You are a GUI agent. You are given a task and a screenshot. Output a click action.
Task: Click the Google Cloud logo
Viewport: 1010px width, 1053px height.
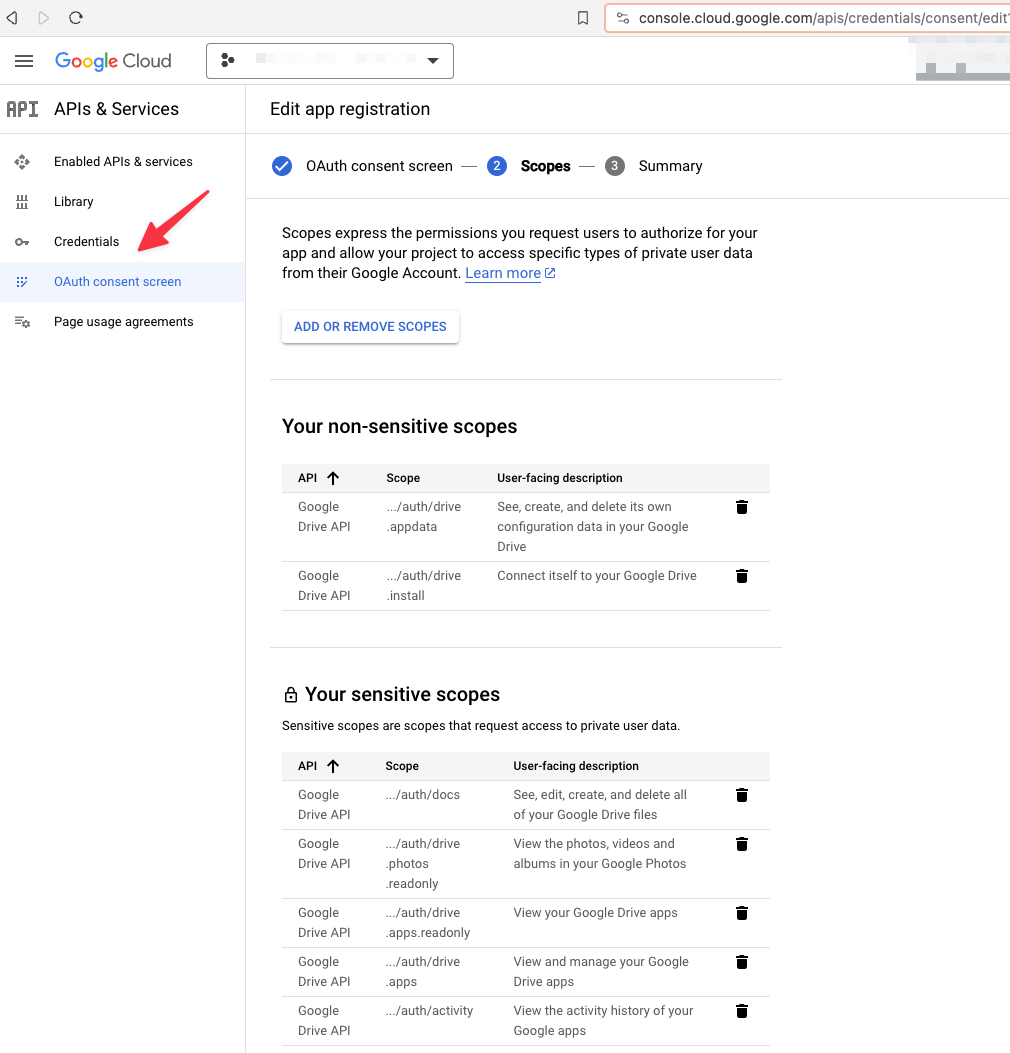tap(113, 61)
